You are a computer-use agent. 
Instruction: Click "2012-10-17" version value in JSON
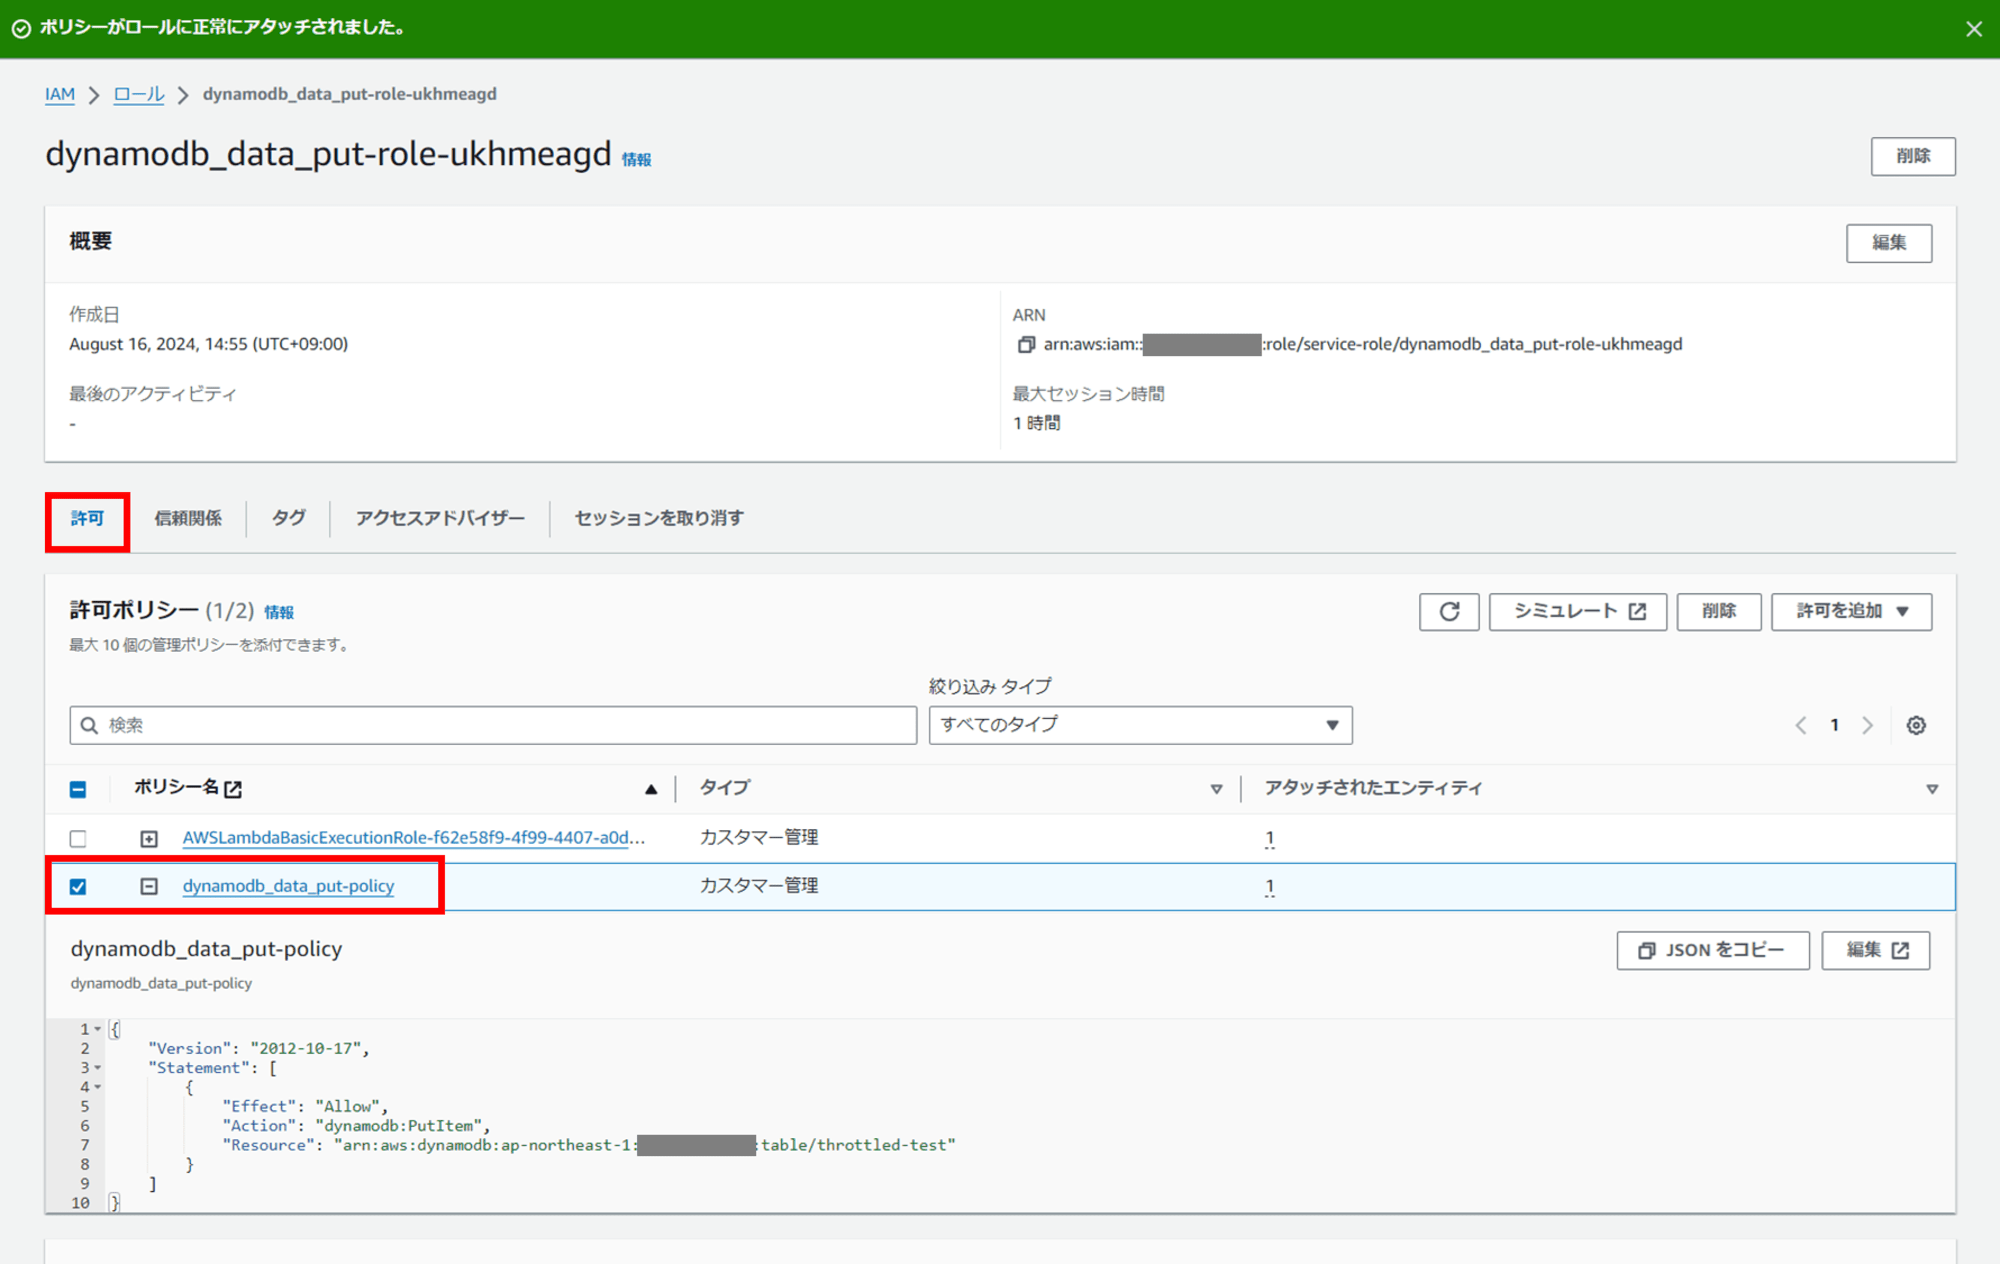click(306, 1049)
